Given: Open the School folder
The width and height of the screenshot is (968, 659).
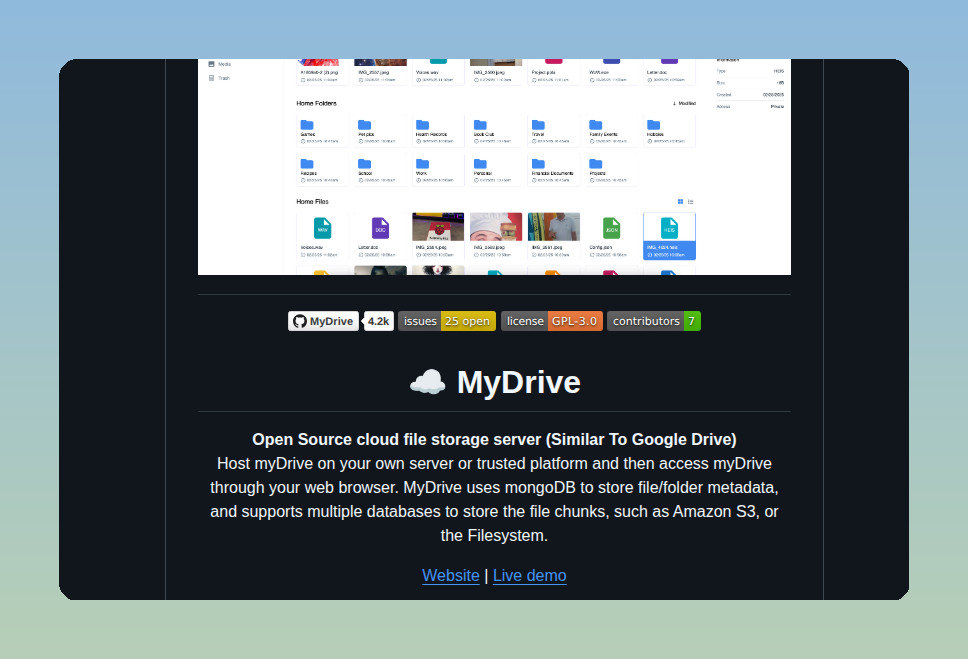Looking at the screenshot, I should [364, 164].
